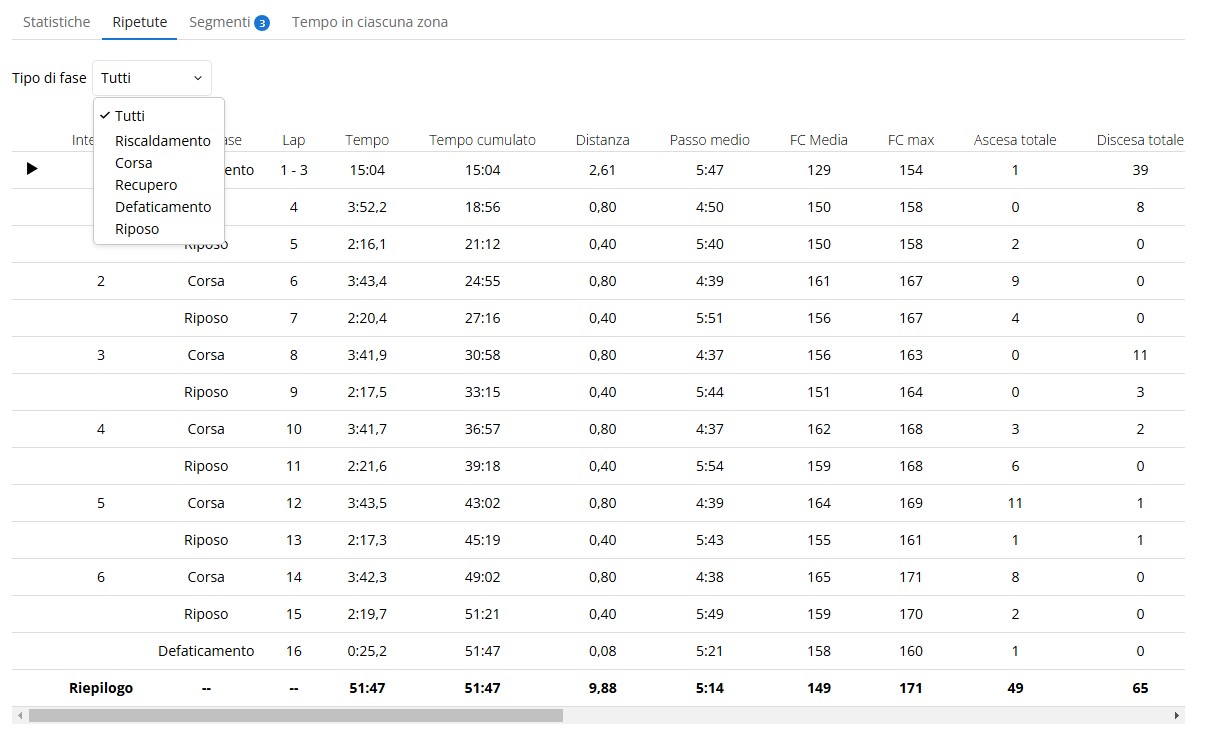Select the Ripetute tab

(x=139, y=21)
